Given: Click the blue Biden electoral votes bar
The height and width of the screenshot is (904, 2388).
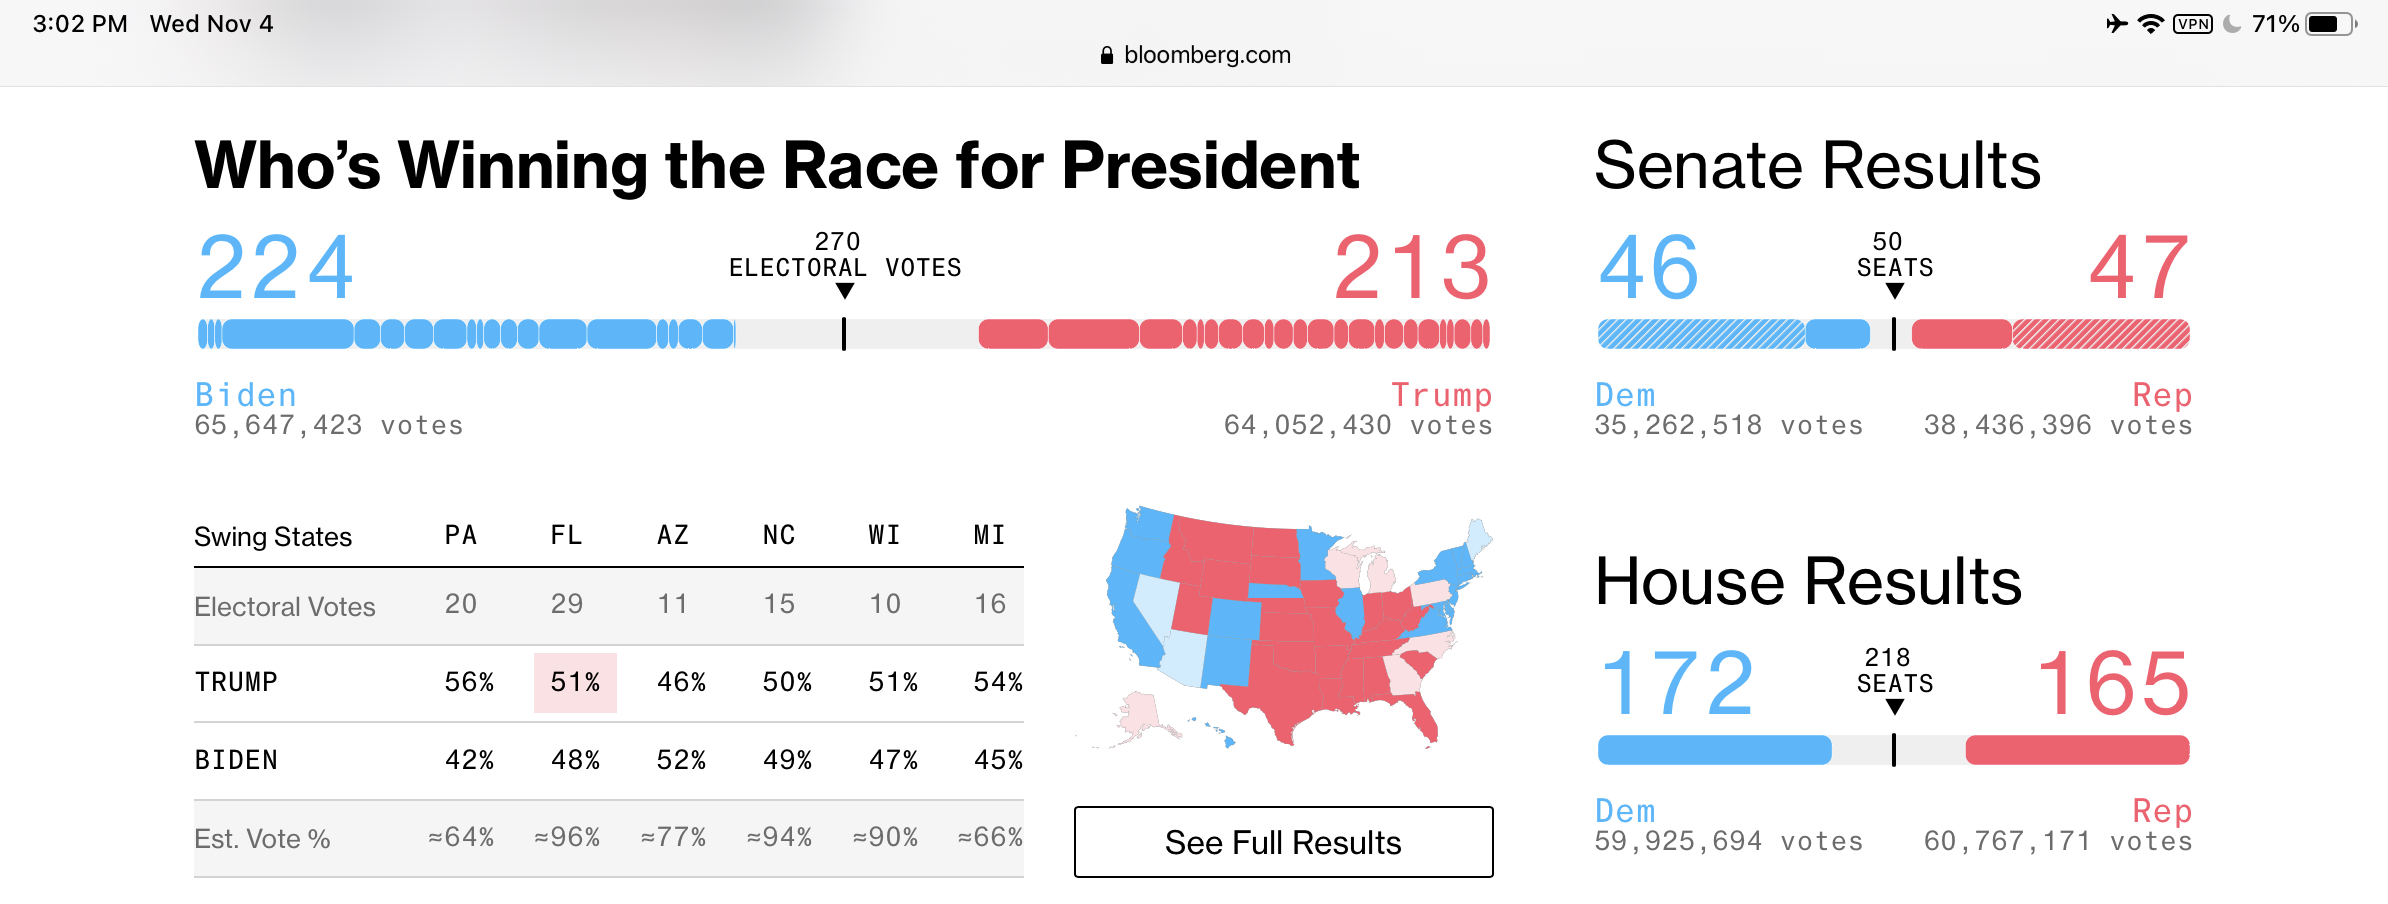Looking at the screenshot, I should point(466,334).
